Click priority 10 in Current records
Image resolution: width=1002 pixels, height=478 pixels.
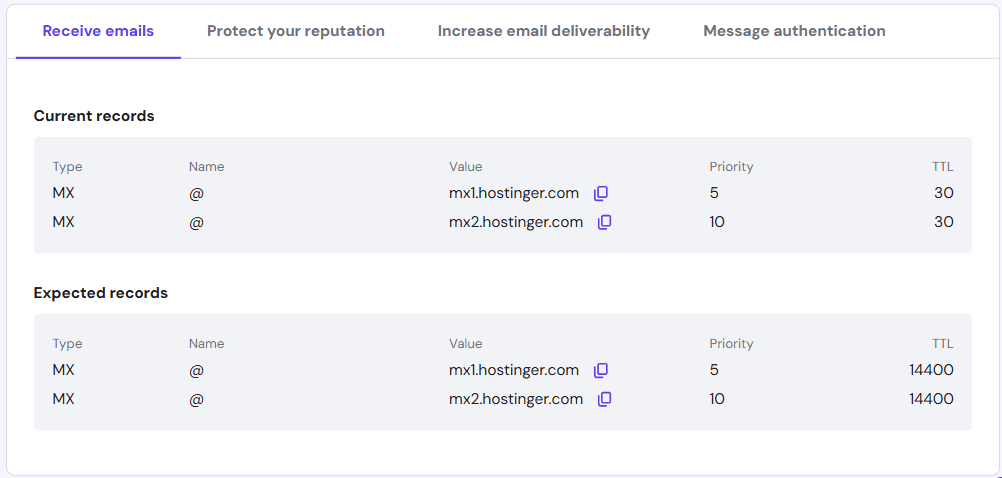click(x=717, y=222)
